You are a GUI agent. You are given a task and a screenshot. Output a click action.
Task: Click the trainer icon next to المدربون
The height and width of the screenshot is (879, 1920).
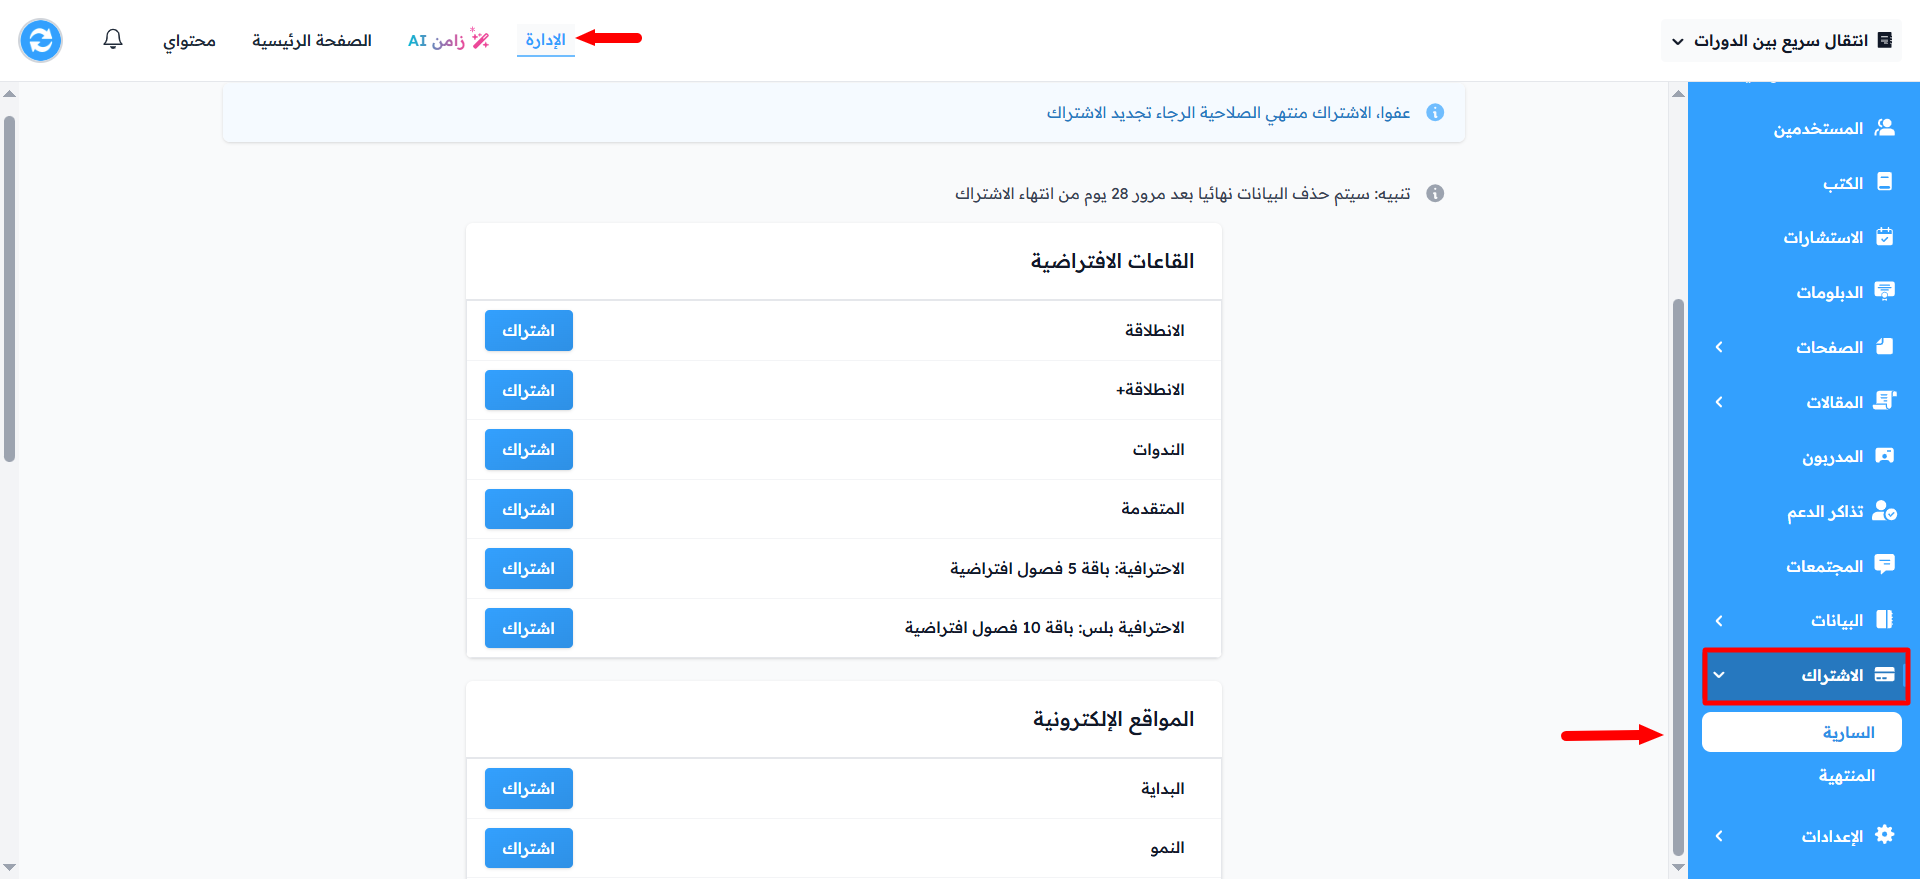click(x=1885, y=456)
